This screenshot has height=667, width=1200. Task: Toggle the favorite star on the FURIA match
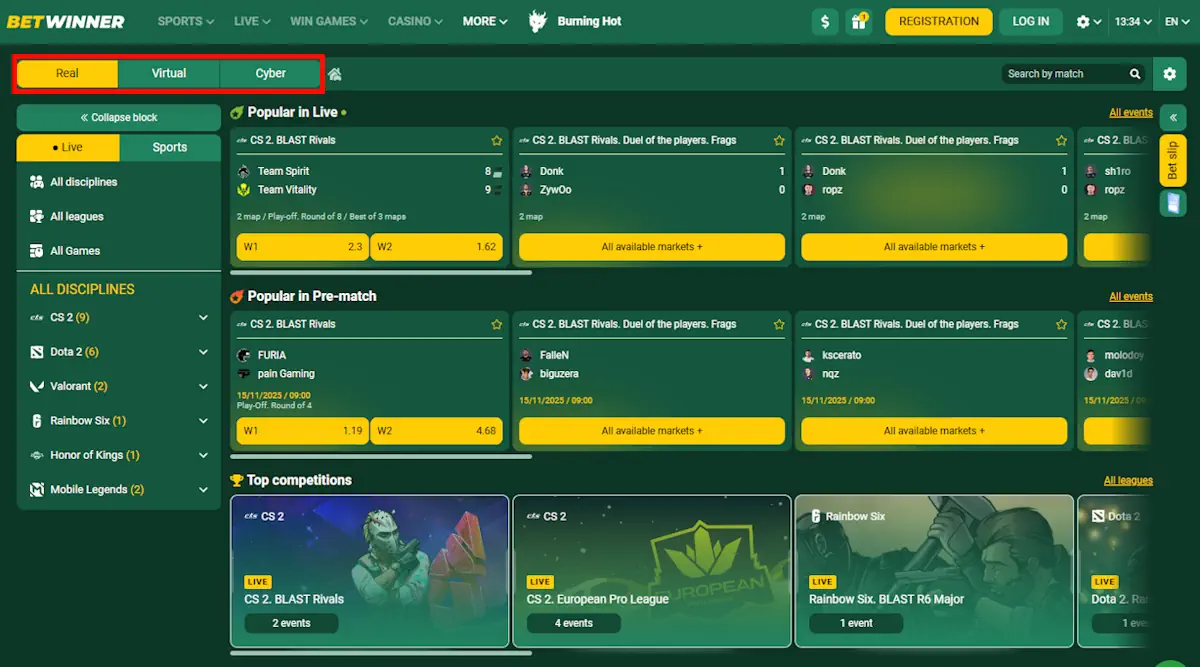click(496, 324)
